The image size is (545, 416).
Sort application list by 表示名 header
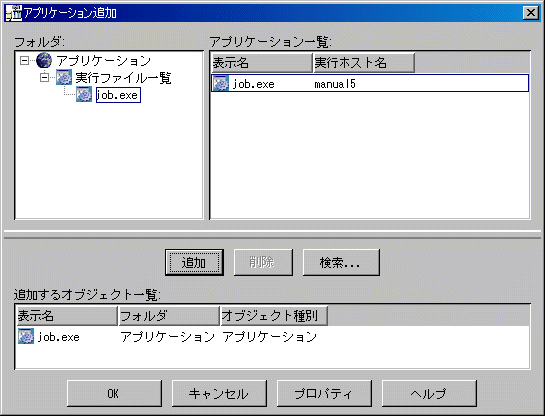tap(262, 63)
